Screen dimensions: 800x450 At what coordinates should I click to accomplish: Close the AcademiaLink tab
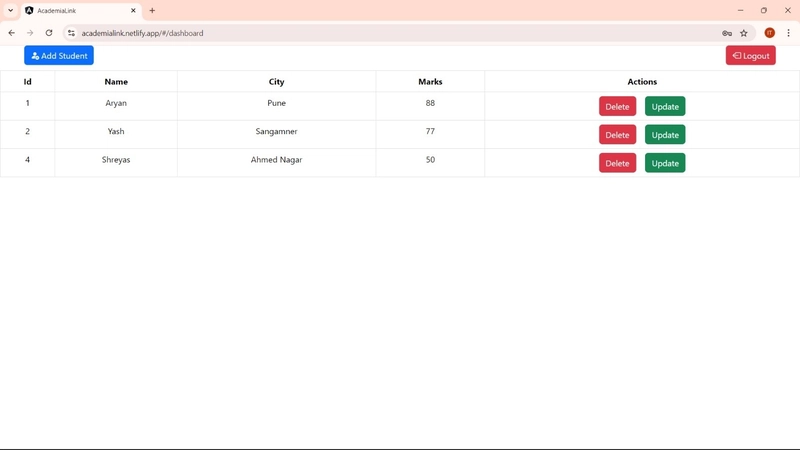point(133,10)
